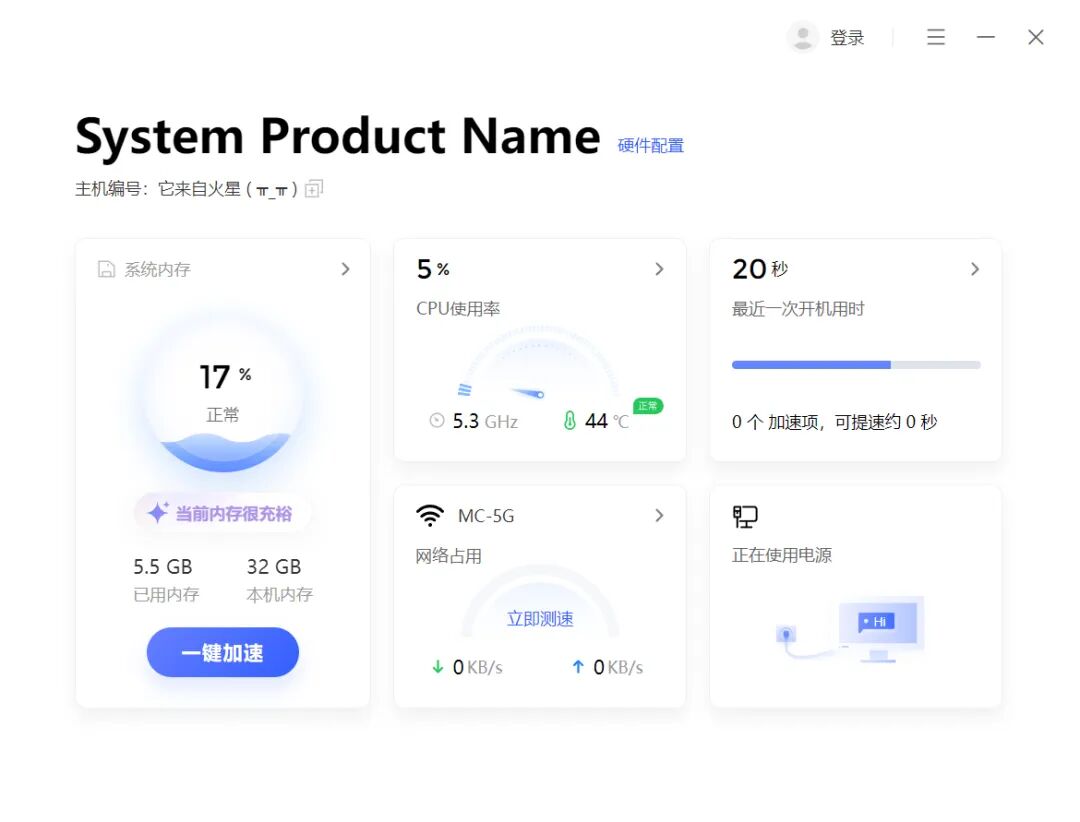Start 立即测速 speed test
Viewport: 1080px width, 822px height.
pos(540,619)
